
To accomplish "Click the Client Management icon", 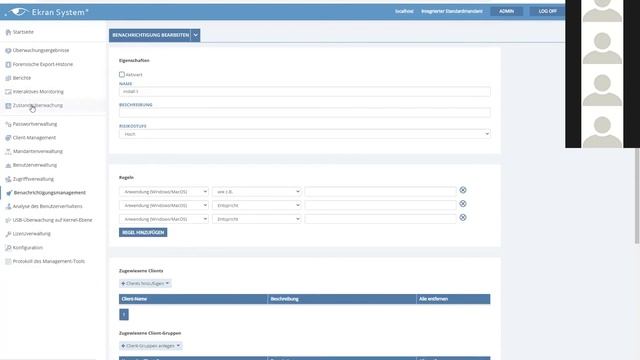I will click(8, 138).
